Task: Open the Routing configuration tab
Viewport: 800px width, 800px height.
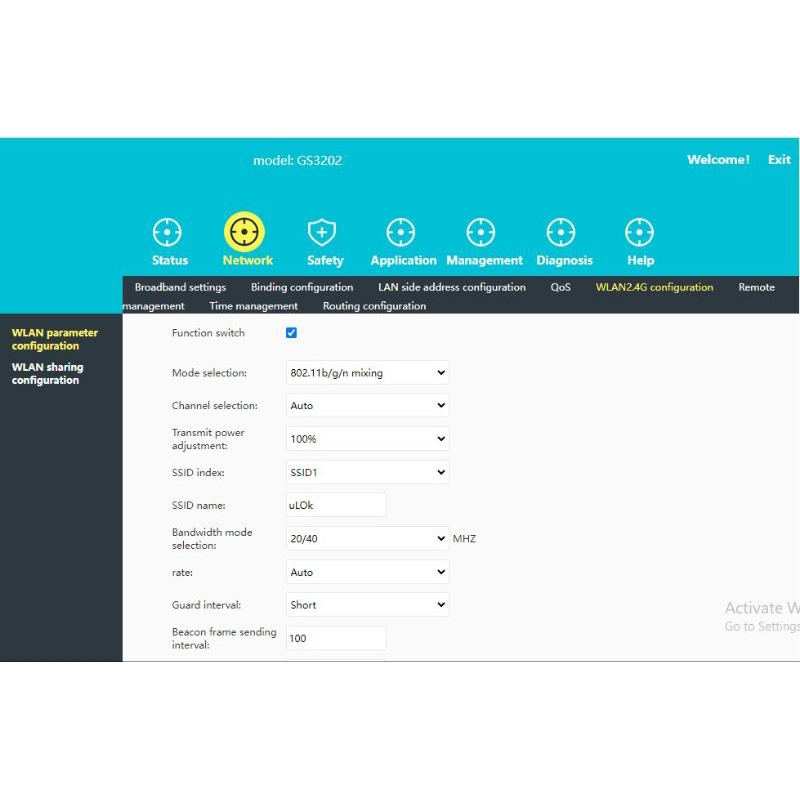Action: pos(374,306)
